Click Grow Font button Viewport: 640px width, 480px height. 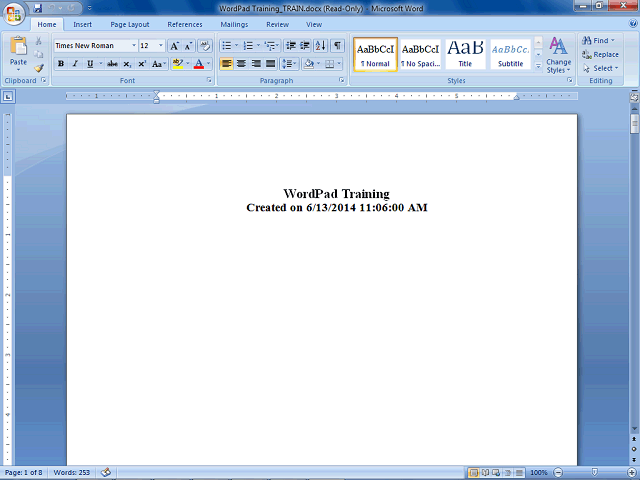point(174,46)
